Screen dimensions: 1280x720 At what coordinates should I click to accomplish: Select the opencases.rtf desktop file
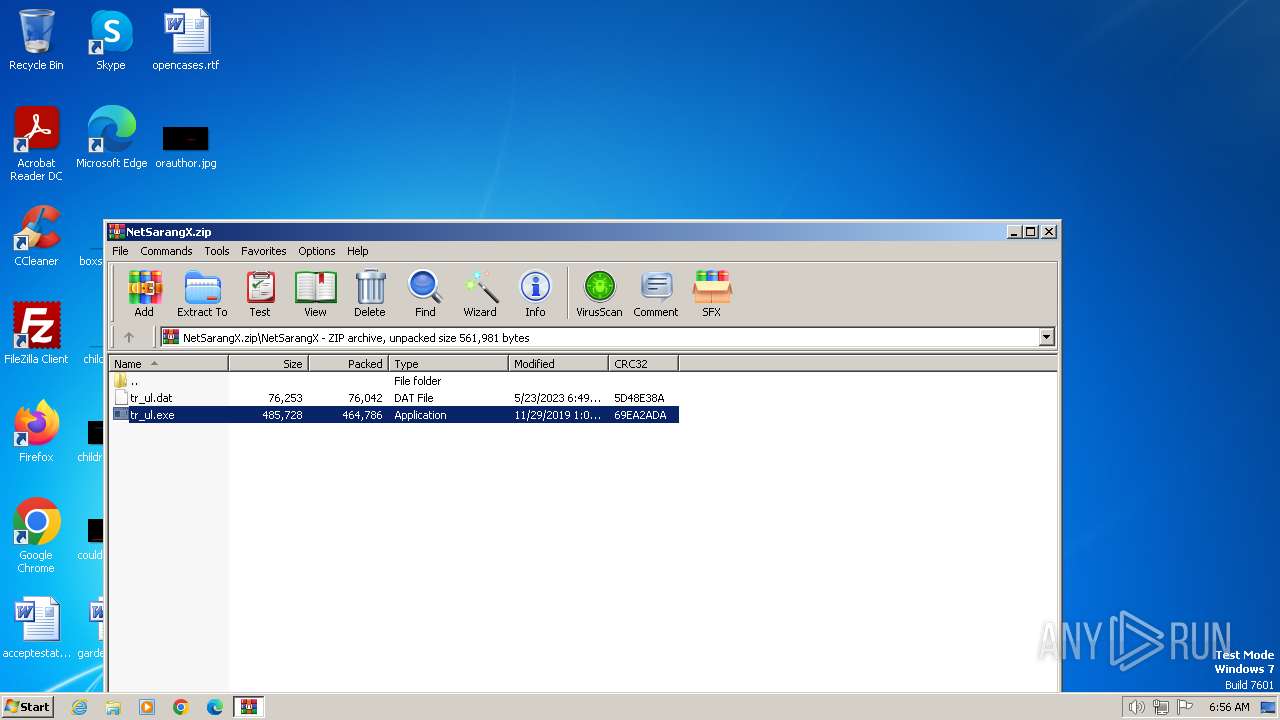(x=186, y=40)
